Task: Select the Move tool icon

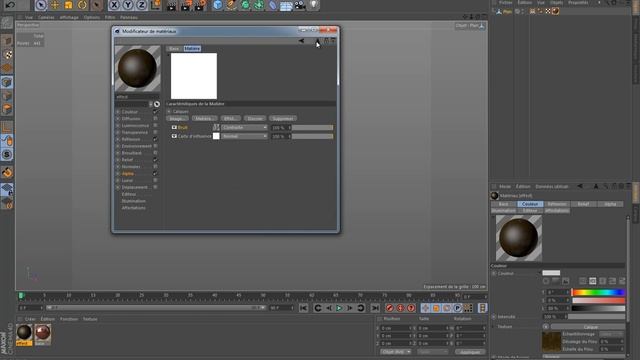Action: [54, 5]
